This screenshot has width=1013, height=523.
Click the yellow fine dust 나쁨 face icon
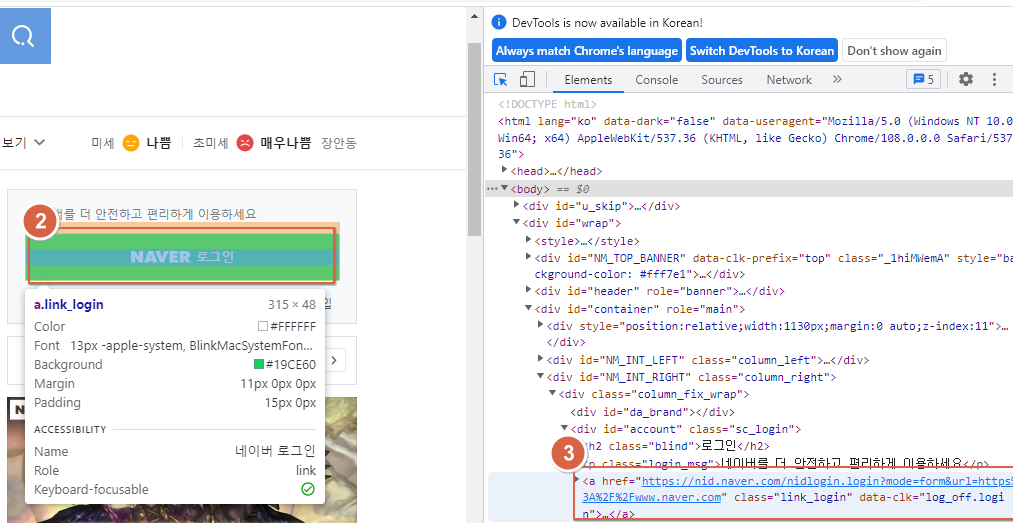coord(131,143)
